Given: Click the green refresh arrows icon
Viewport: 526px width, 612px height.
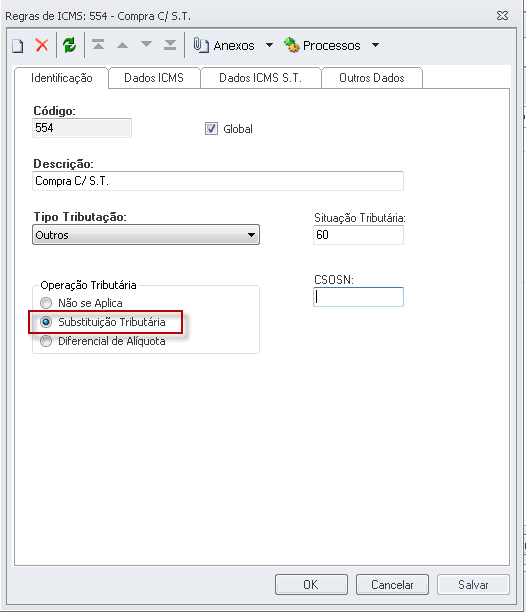Looking at the screenshot, I should (x=69, y=45).
